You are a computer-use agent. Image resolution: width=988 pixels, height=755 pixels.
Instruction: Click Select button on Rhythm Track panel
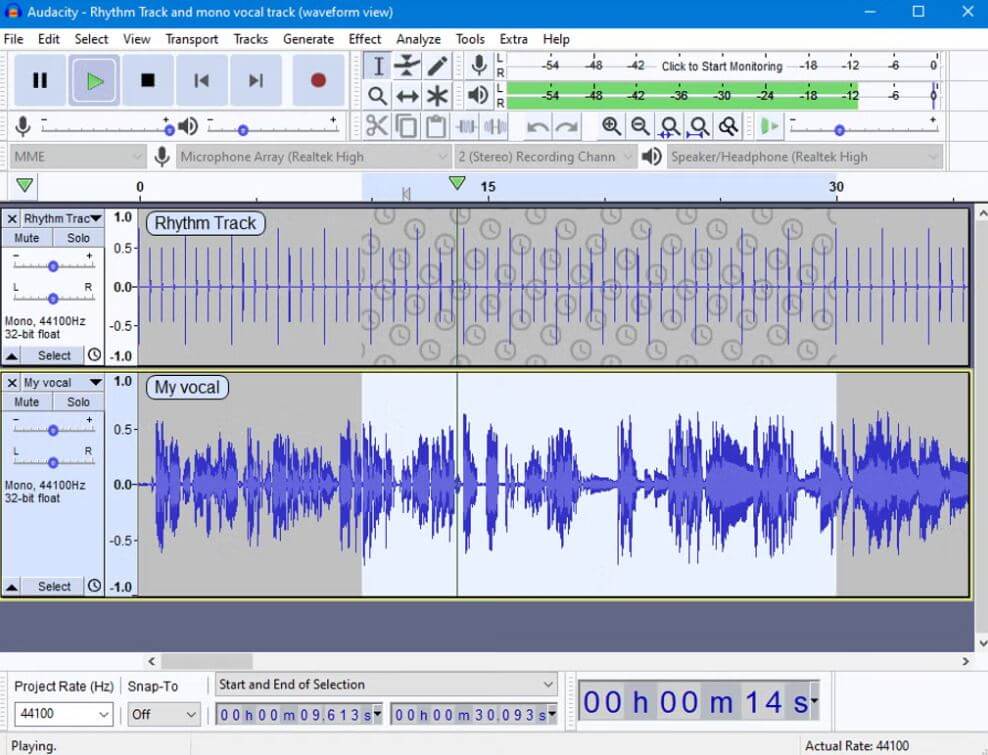pos(54,355)
